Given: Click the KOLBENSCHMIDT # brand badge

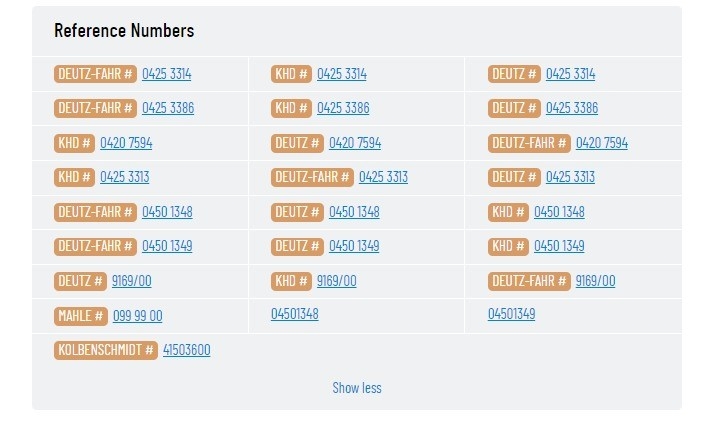Looking at the screenshot, I should [106, 350].
